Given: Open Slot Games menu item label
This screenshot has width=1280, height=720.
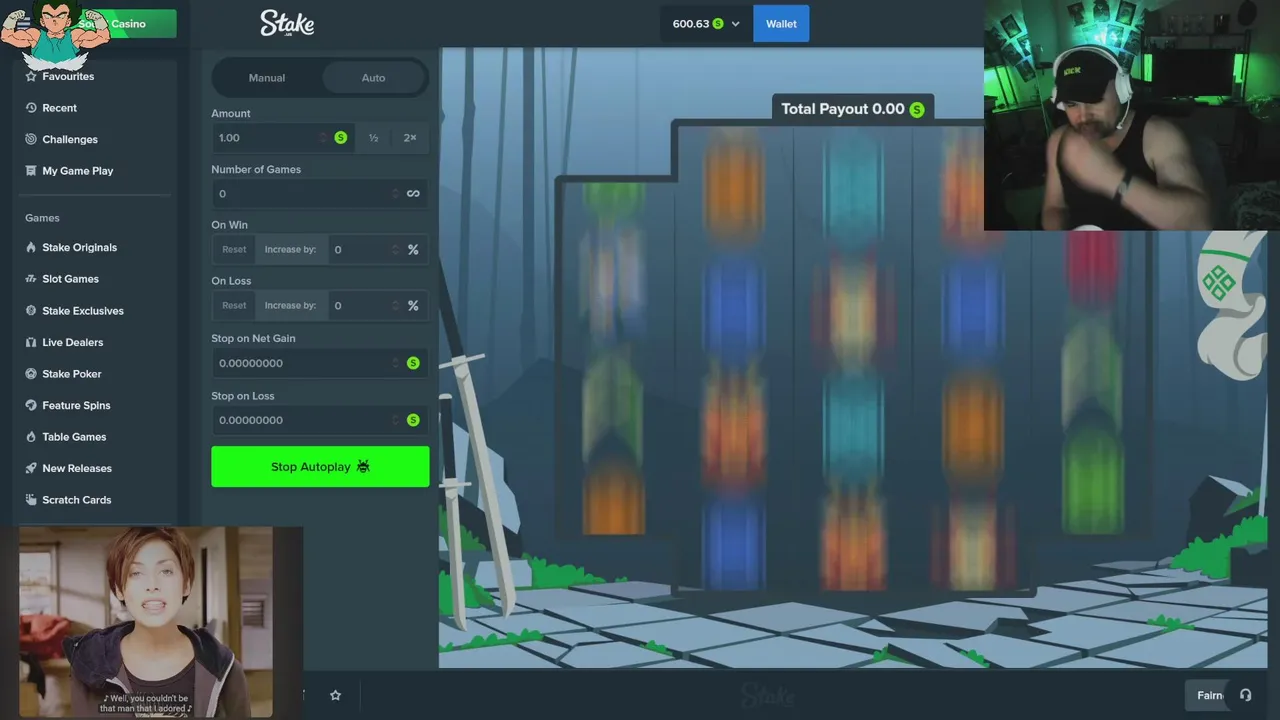Looking at the screenshot, I should click(70, 279).
